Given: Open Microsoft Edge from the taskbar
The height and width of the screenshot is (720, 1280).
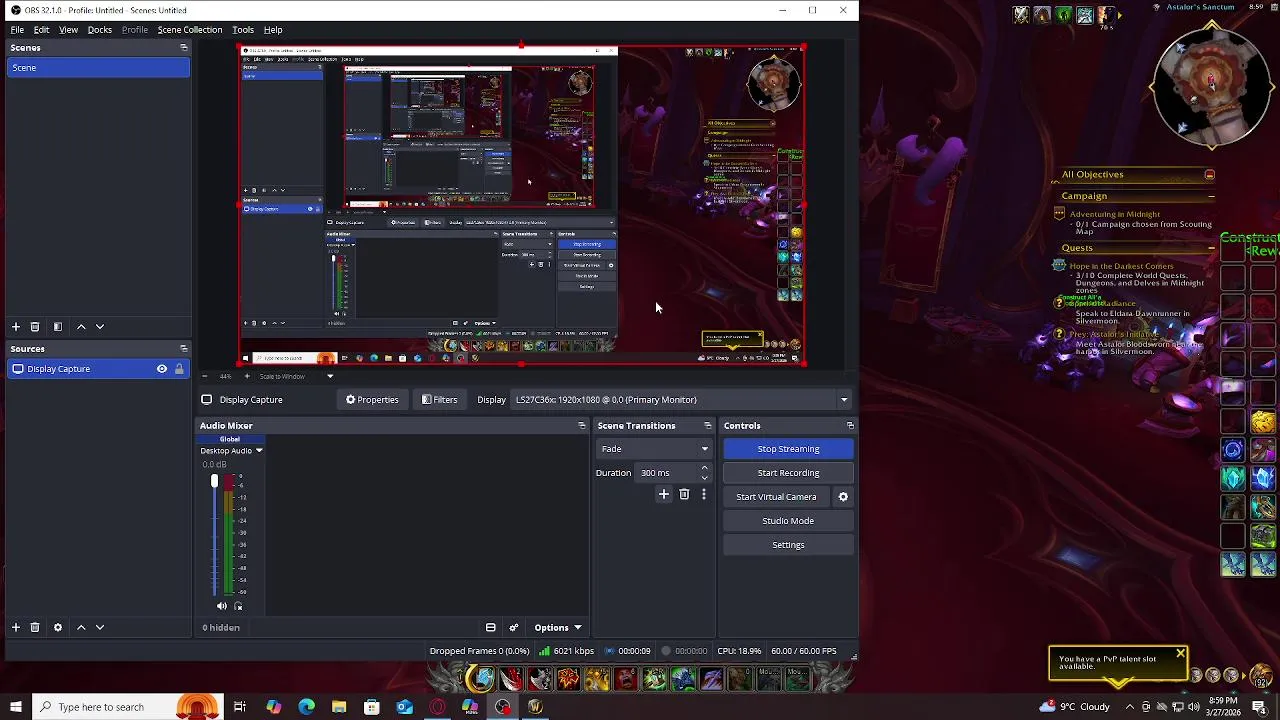Looking at the screenshot, I should pyautogui.click(x=306, y=707).
